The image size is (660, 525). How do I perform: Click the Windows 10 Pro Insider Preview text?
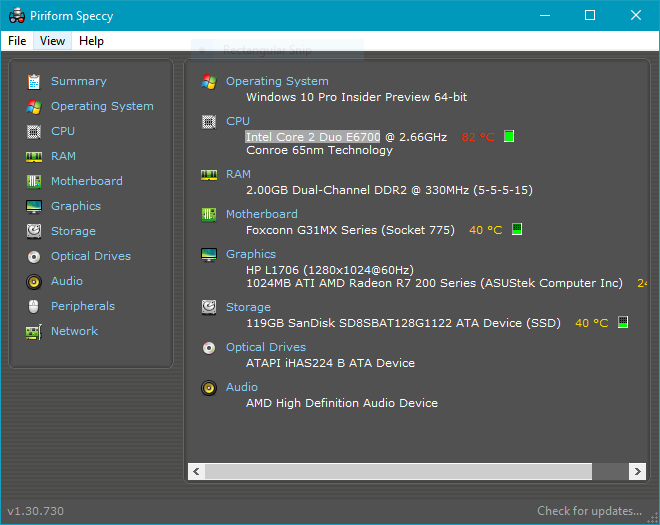click(357, 97)
